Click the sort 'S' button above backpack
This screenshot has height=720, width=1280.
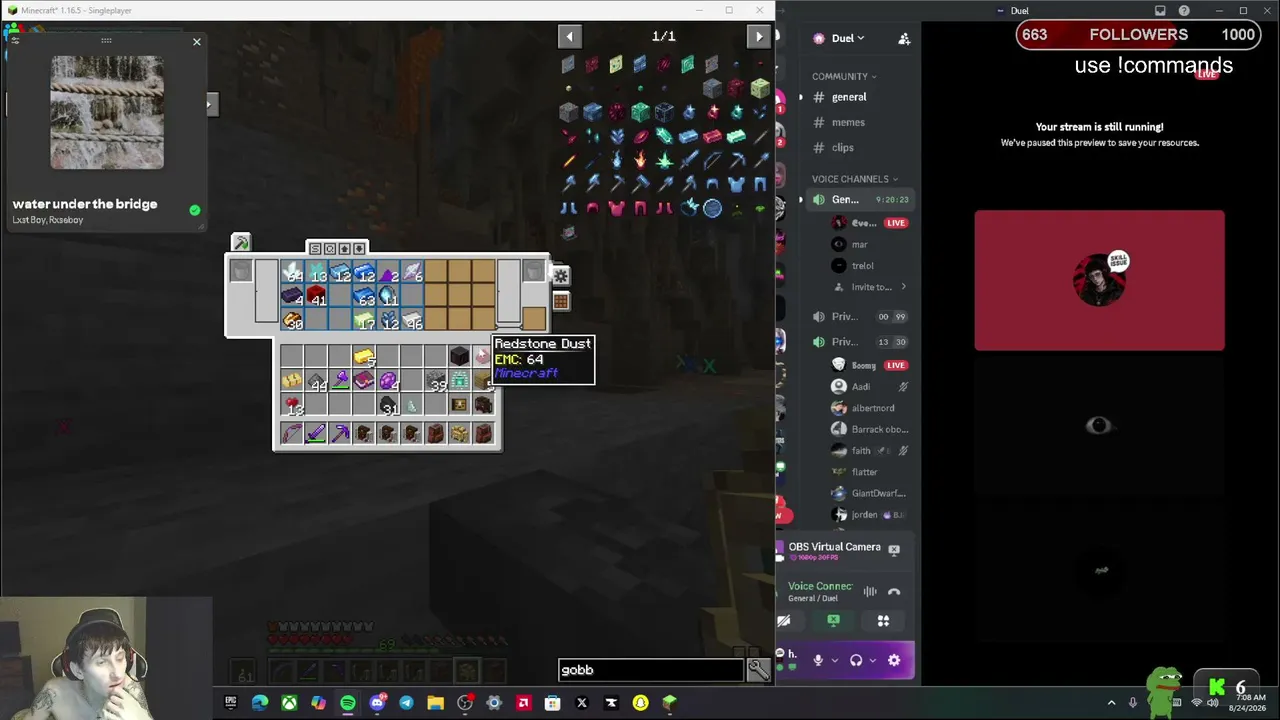tap(315, 248)
